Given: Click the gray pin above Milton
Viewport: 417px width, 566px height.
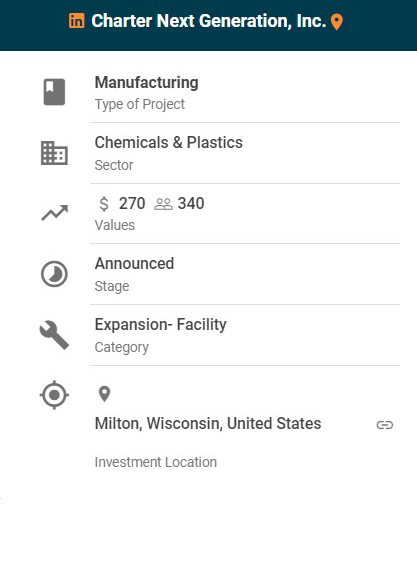Looking at the screenshot, I should [x=104, y=394].
